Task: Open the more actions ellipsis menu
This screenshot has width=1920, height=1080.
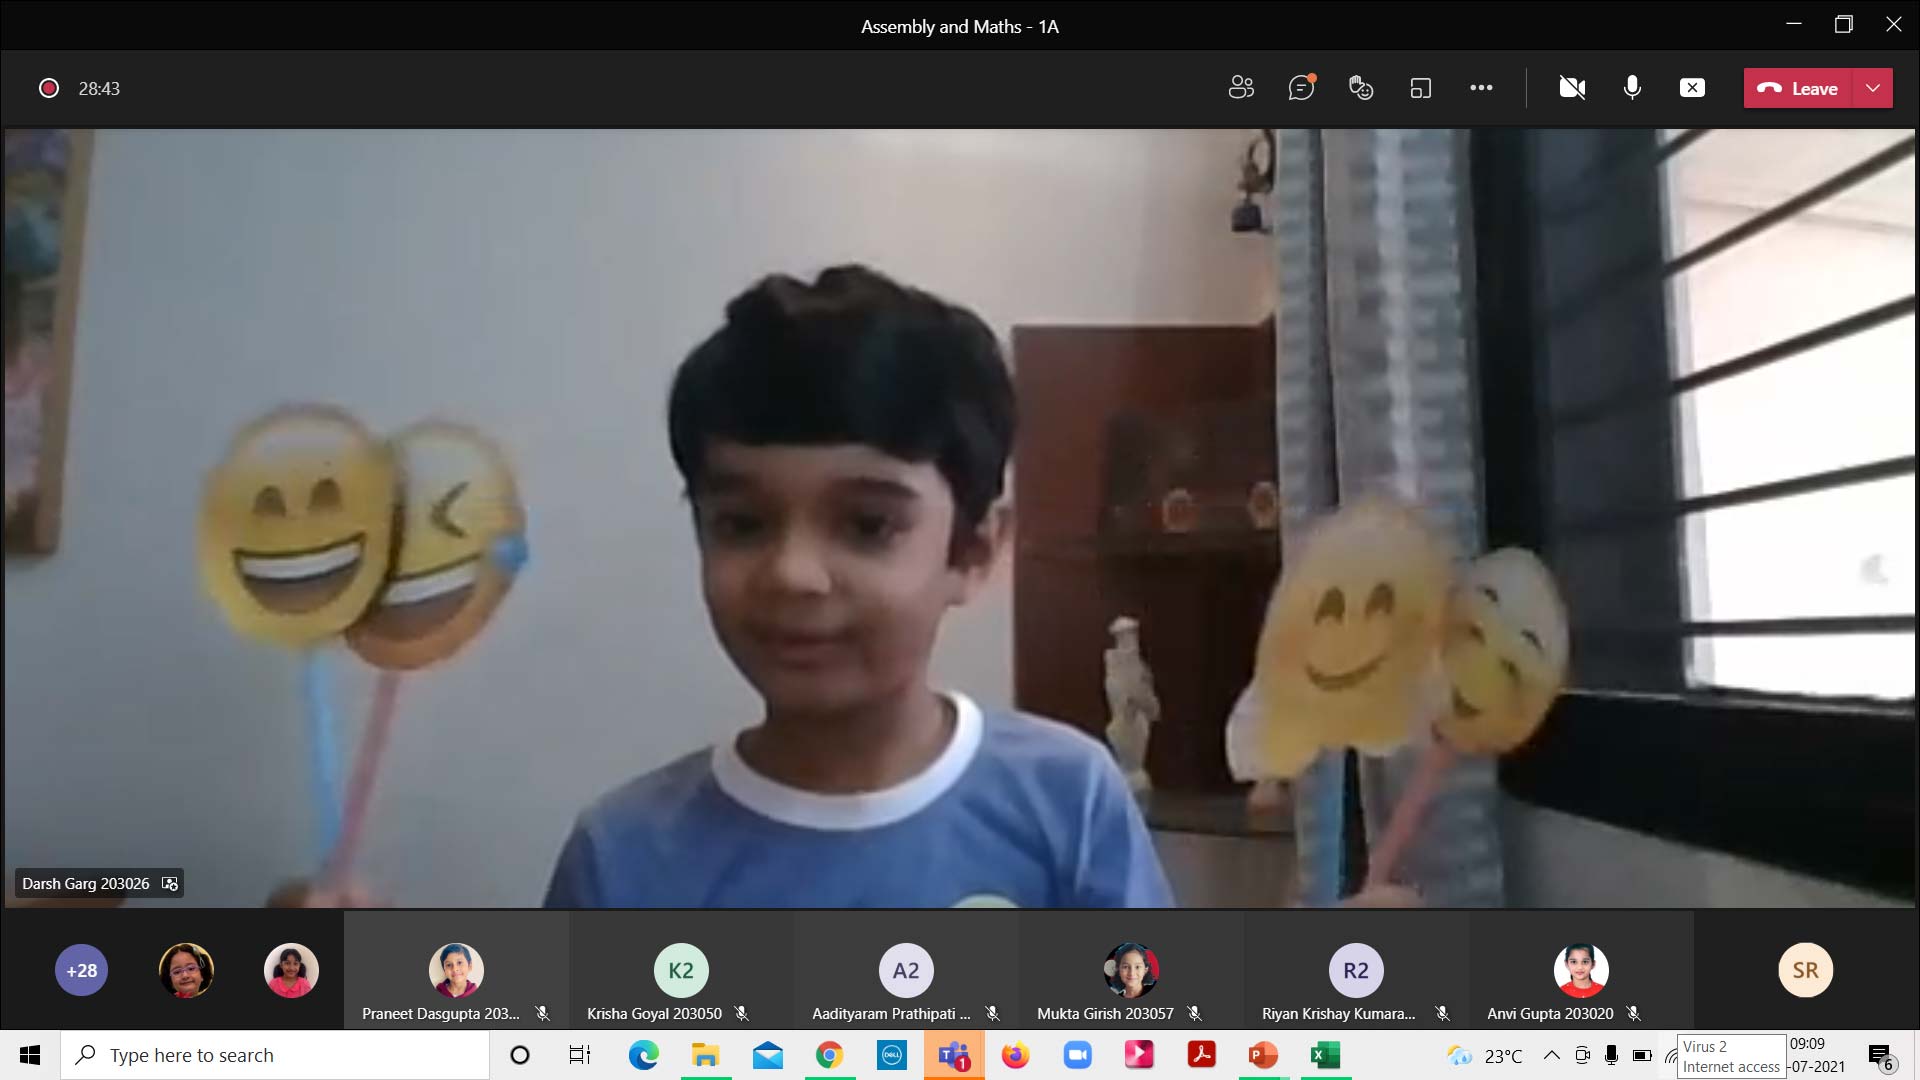Action: tap(1481, 88)
